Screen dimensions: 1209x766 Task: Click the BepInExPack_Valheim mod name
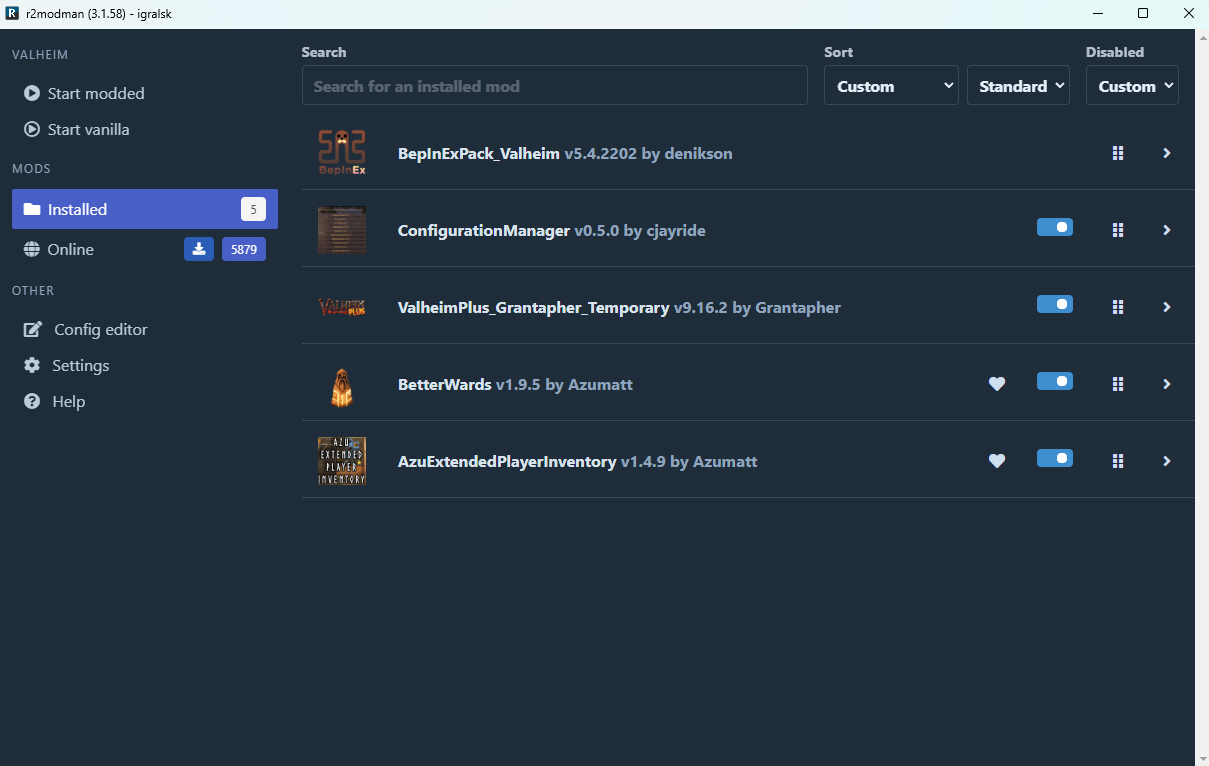pyautogui.click(x=479, y=153)
